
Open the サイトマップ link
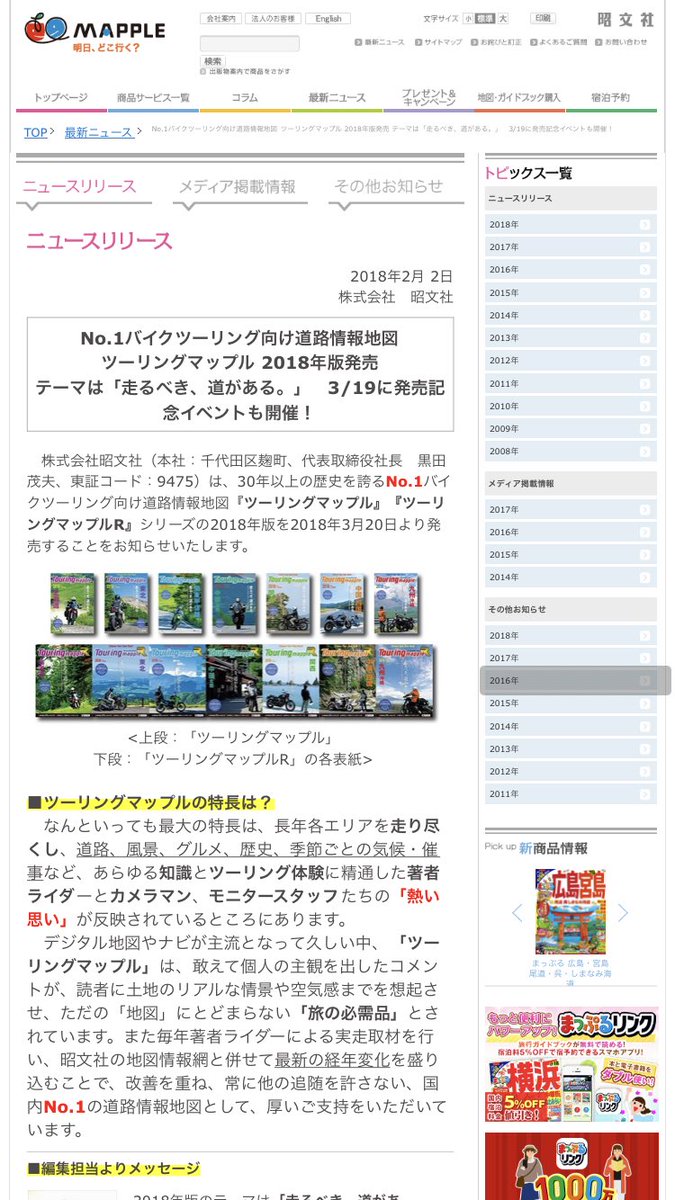438,42
